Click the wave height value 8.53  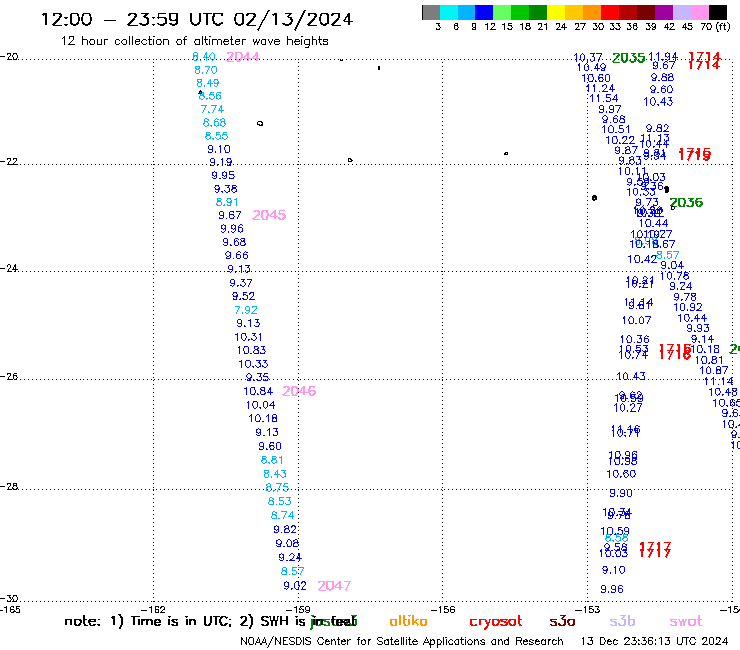pos(279,501)
